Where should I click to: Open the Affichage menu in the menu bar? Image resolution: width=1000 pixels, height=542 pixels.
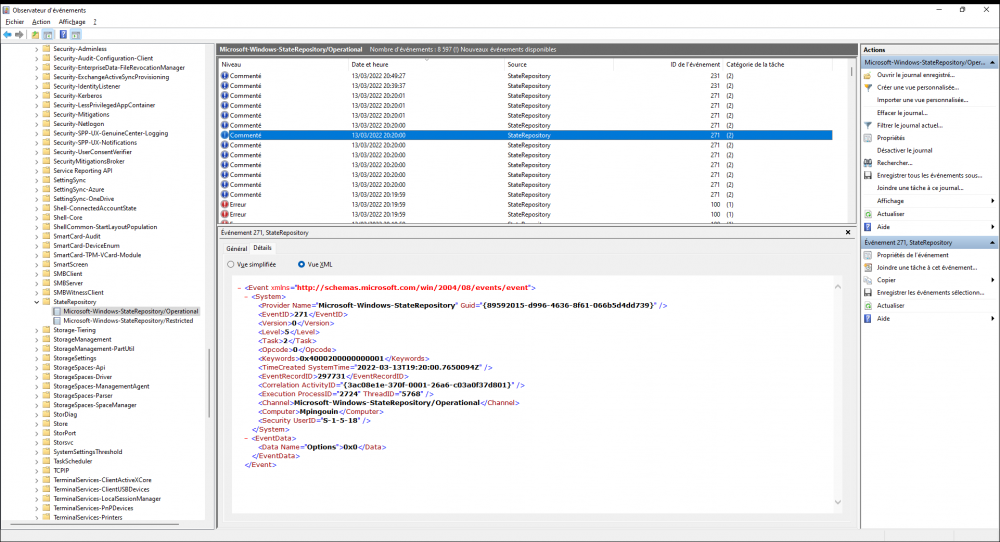71,21
